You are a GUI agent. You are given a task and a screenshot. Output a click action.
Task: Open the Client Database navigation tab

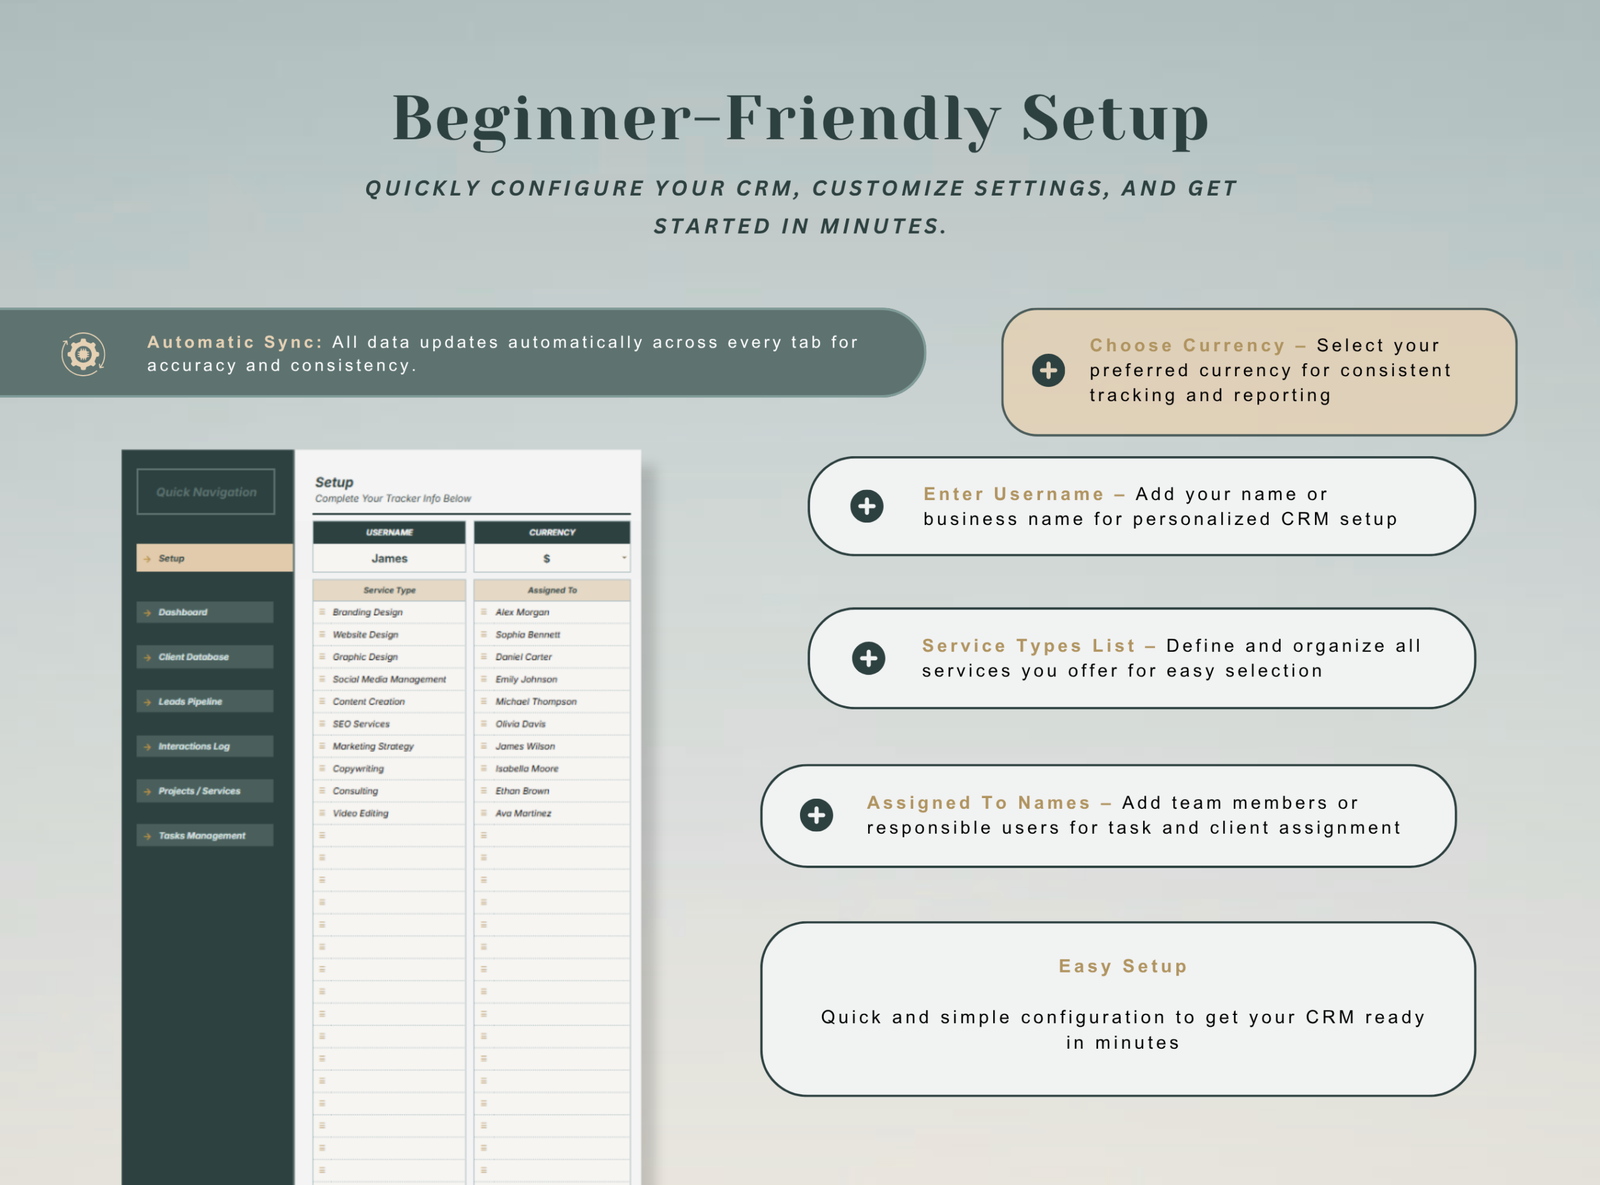click(205, 657)
